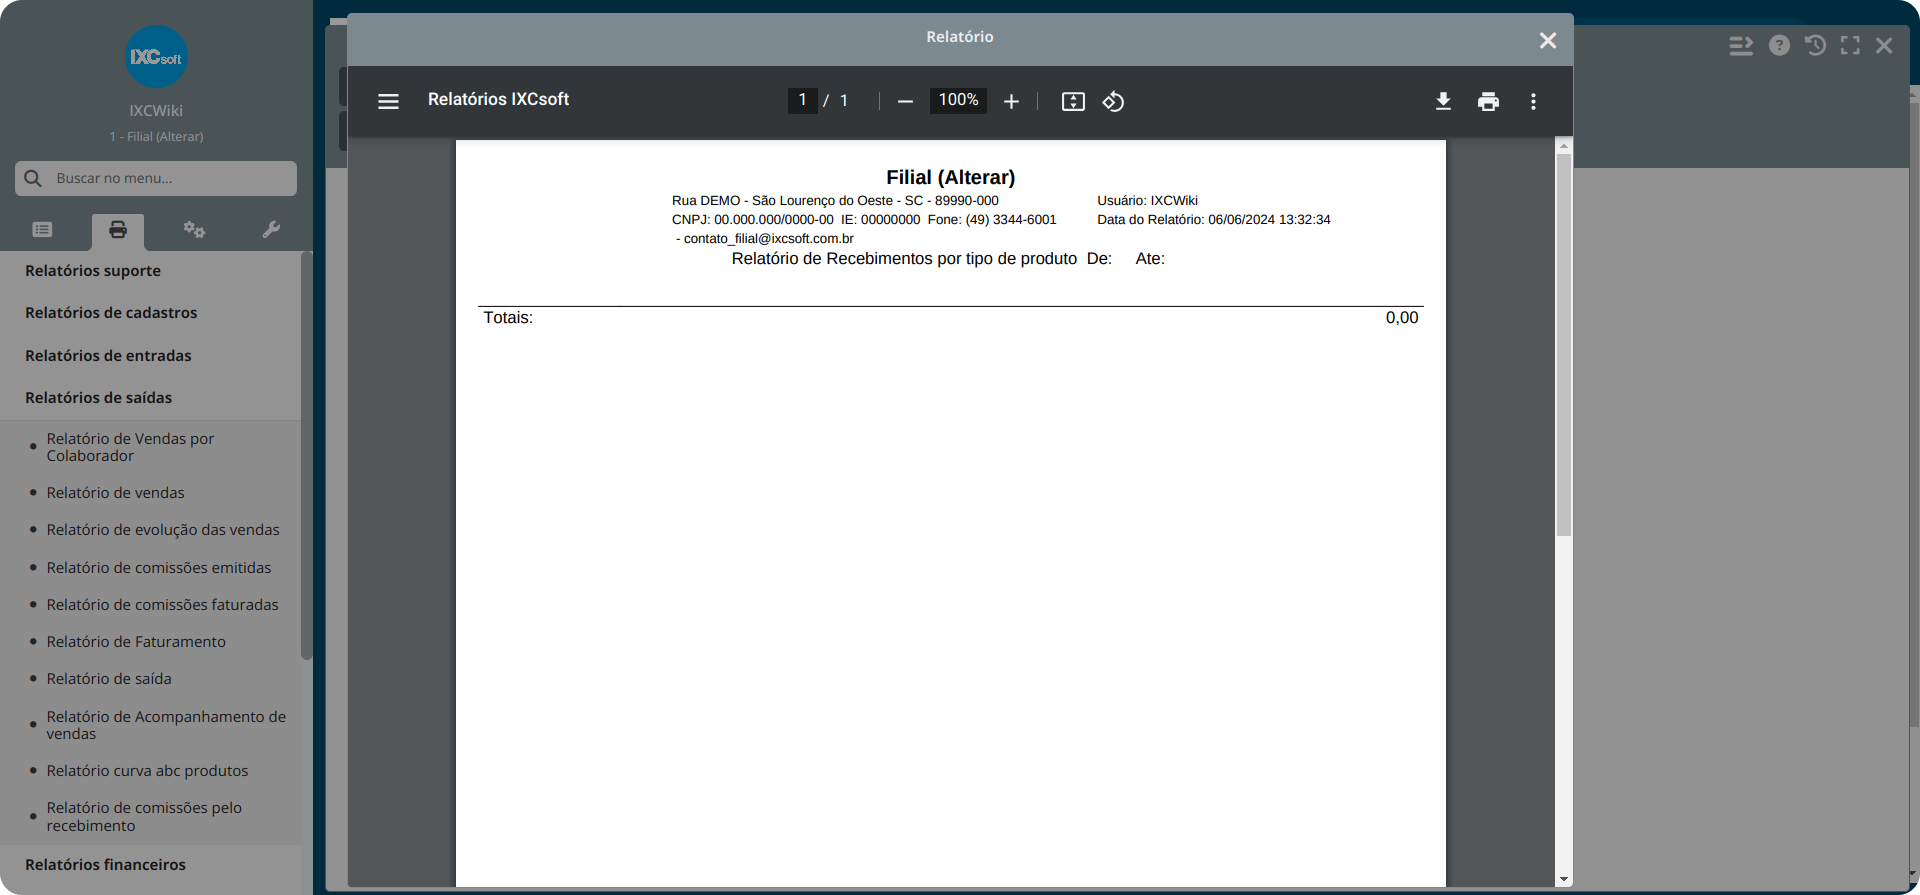Click the PDF scrollbar down arrow
This screenshot has height=895, width=1920.
point(1564,880)
